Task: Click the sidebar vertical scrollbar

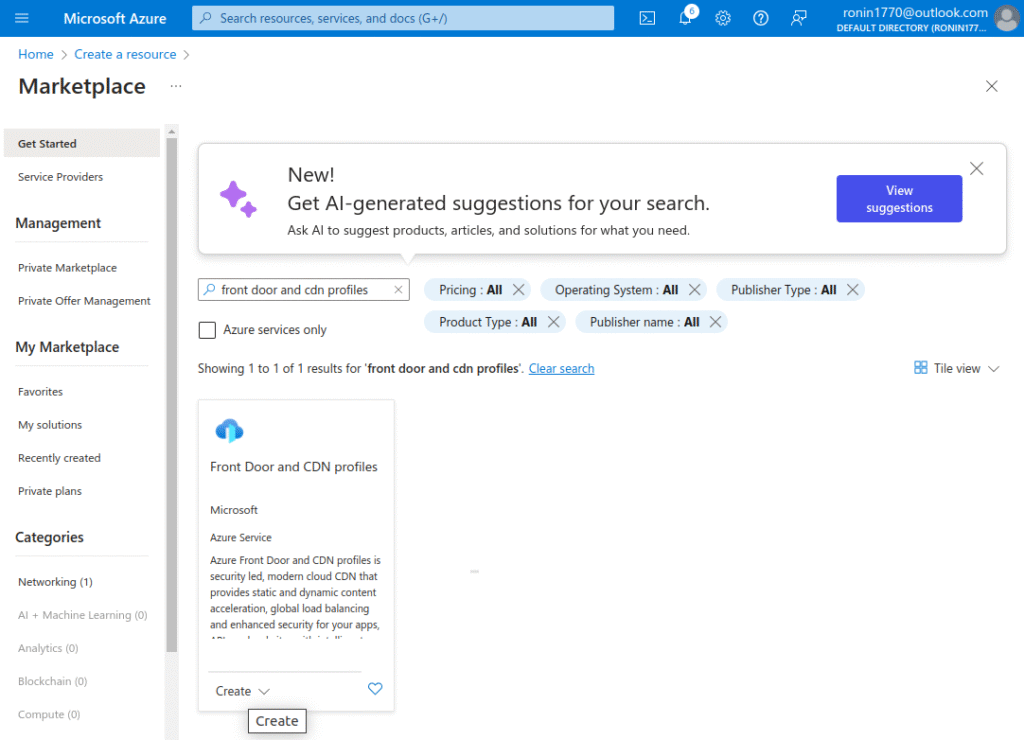Action: (172, 394)
